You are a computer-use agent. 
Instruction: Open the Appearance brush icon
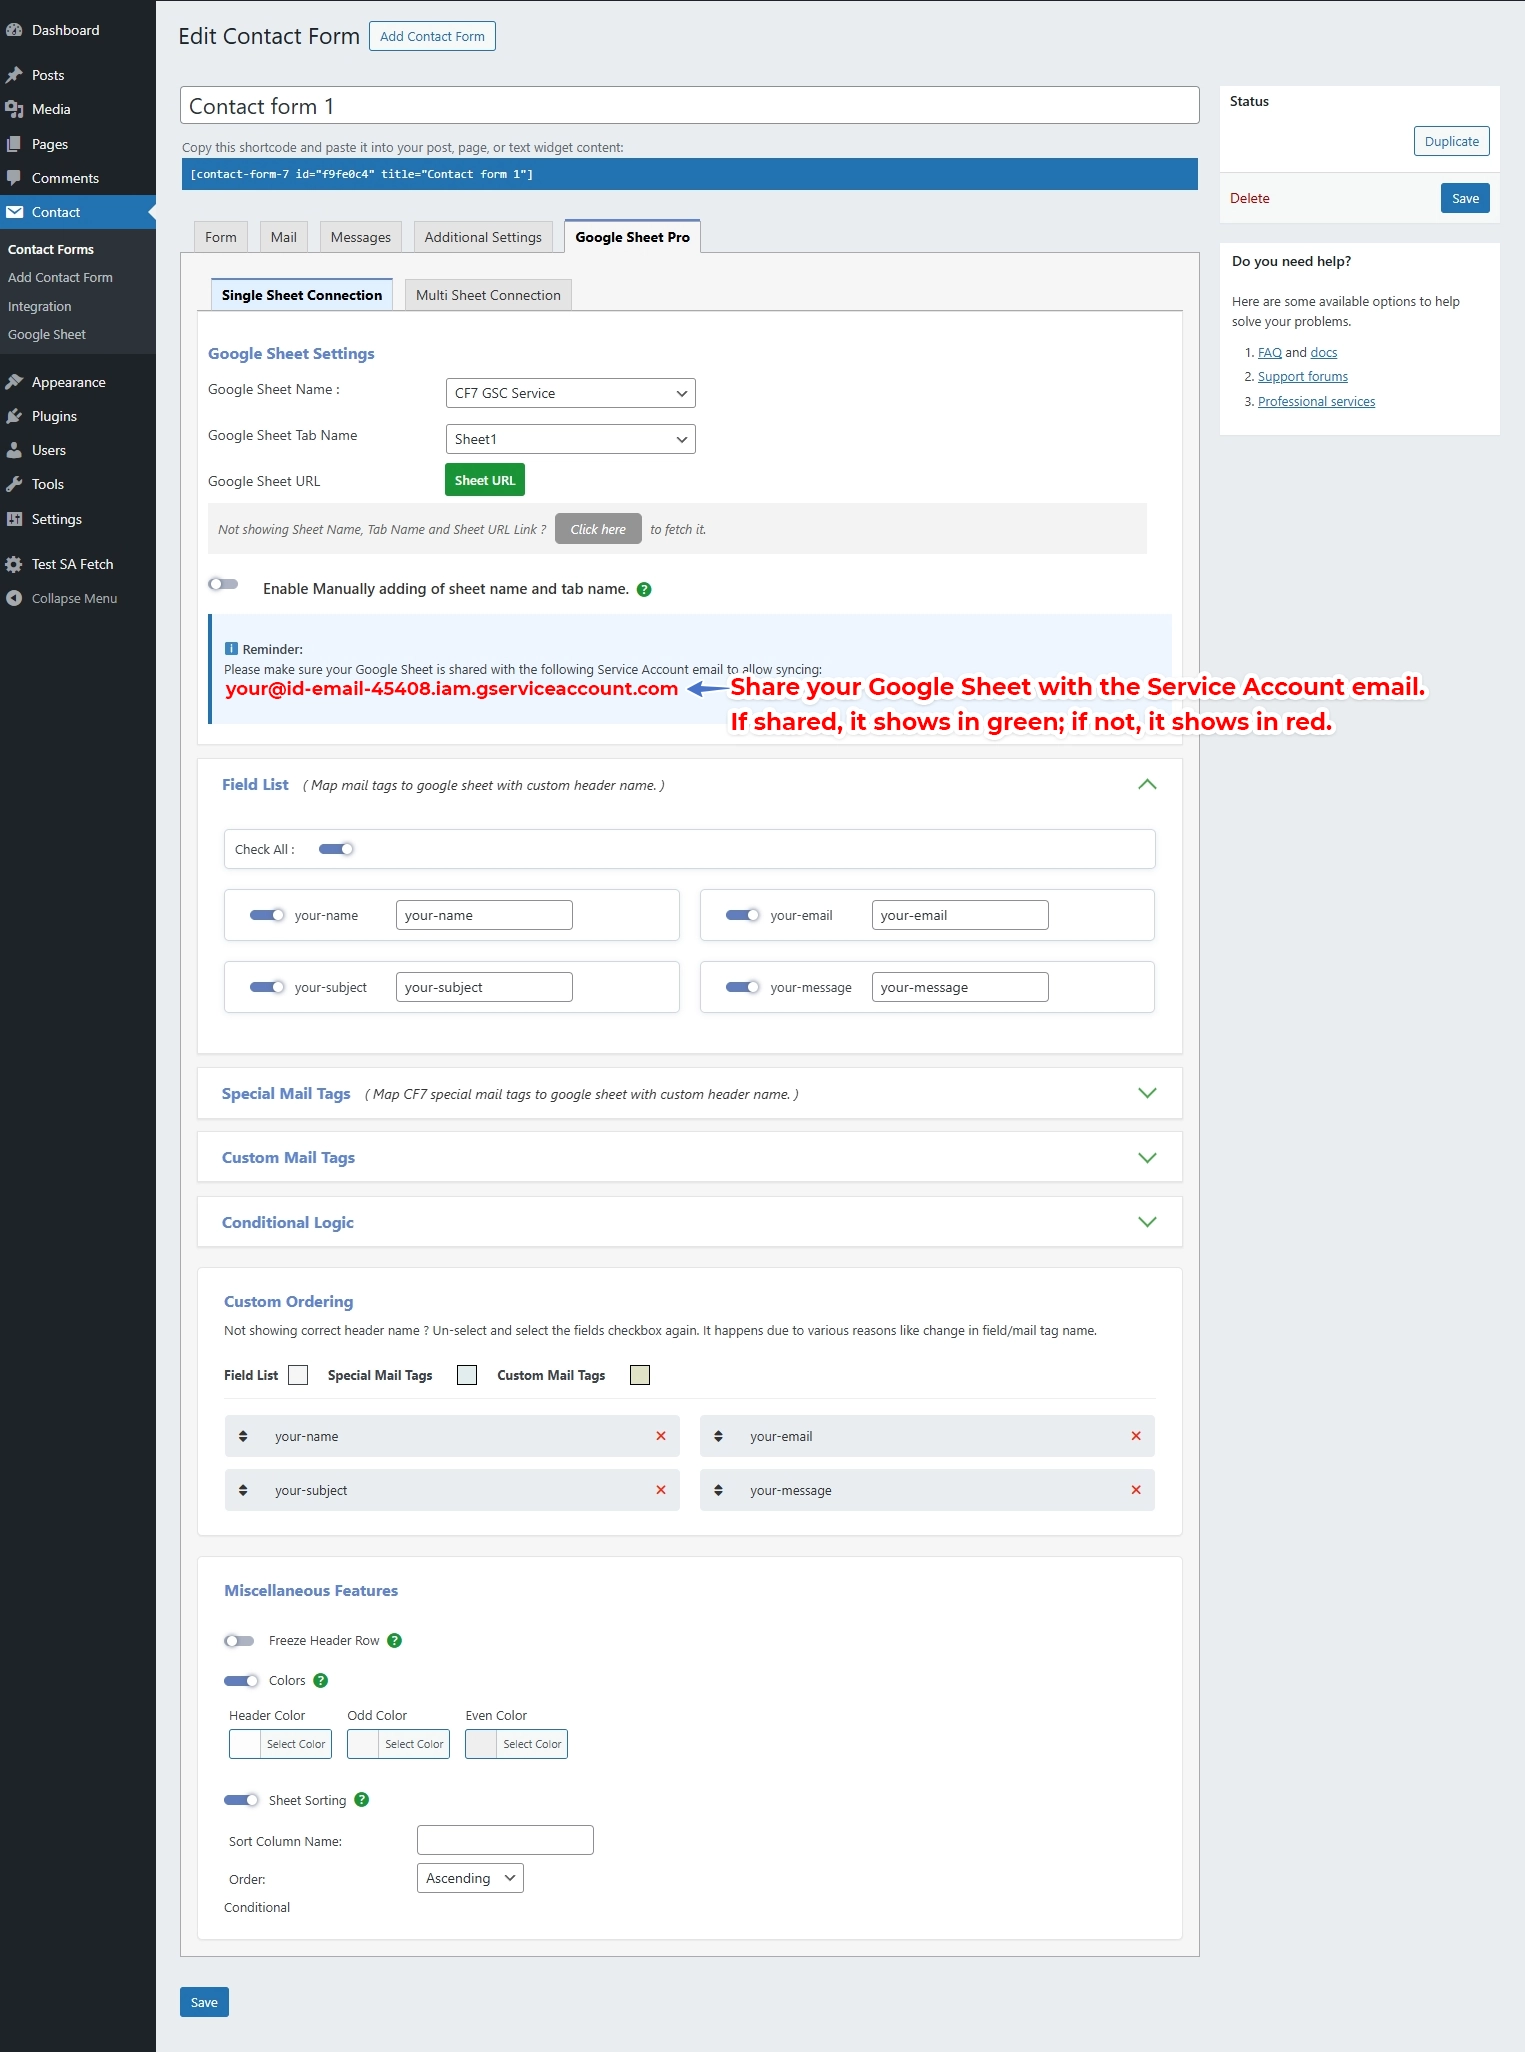tap(14, 382)
